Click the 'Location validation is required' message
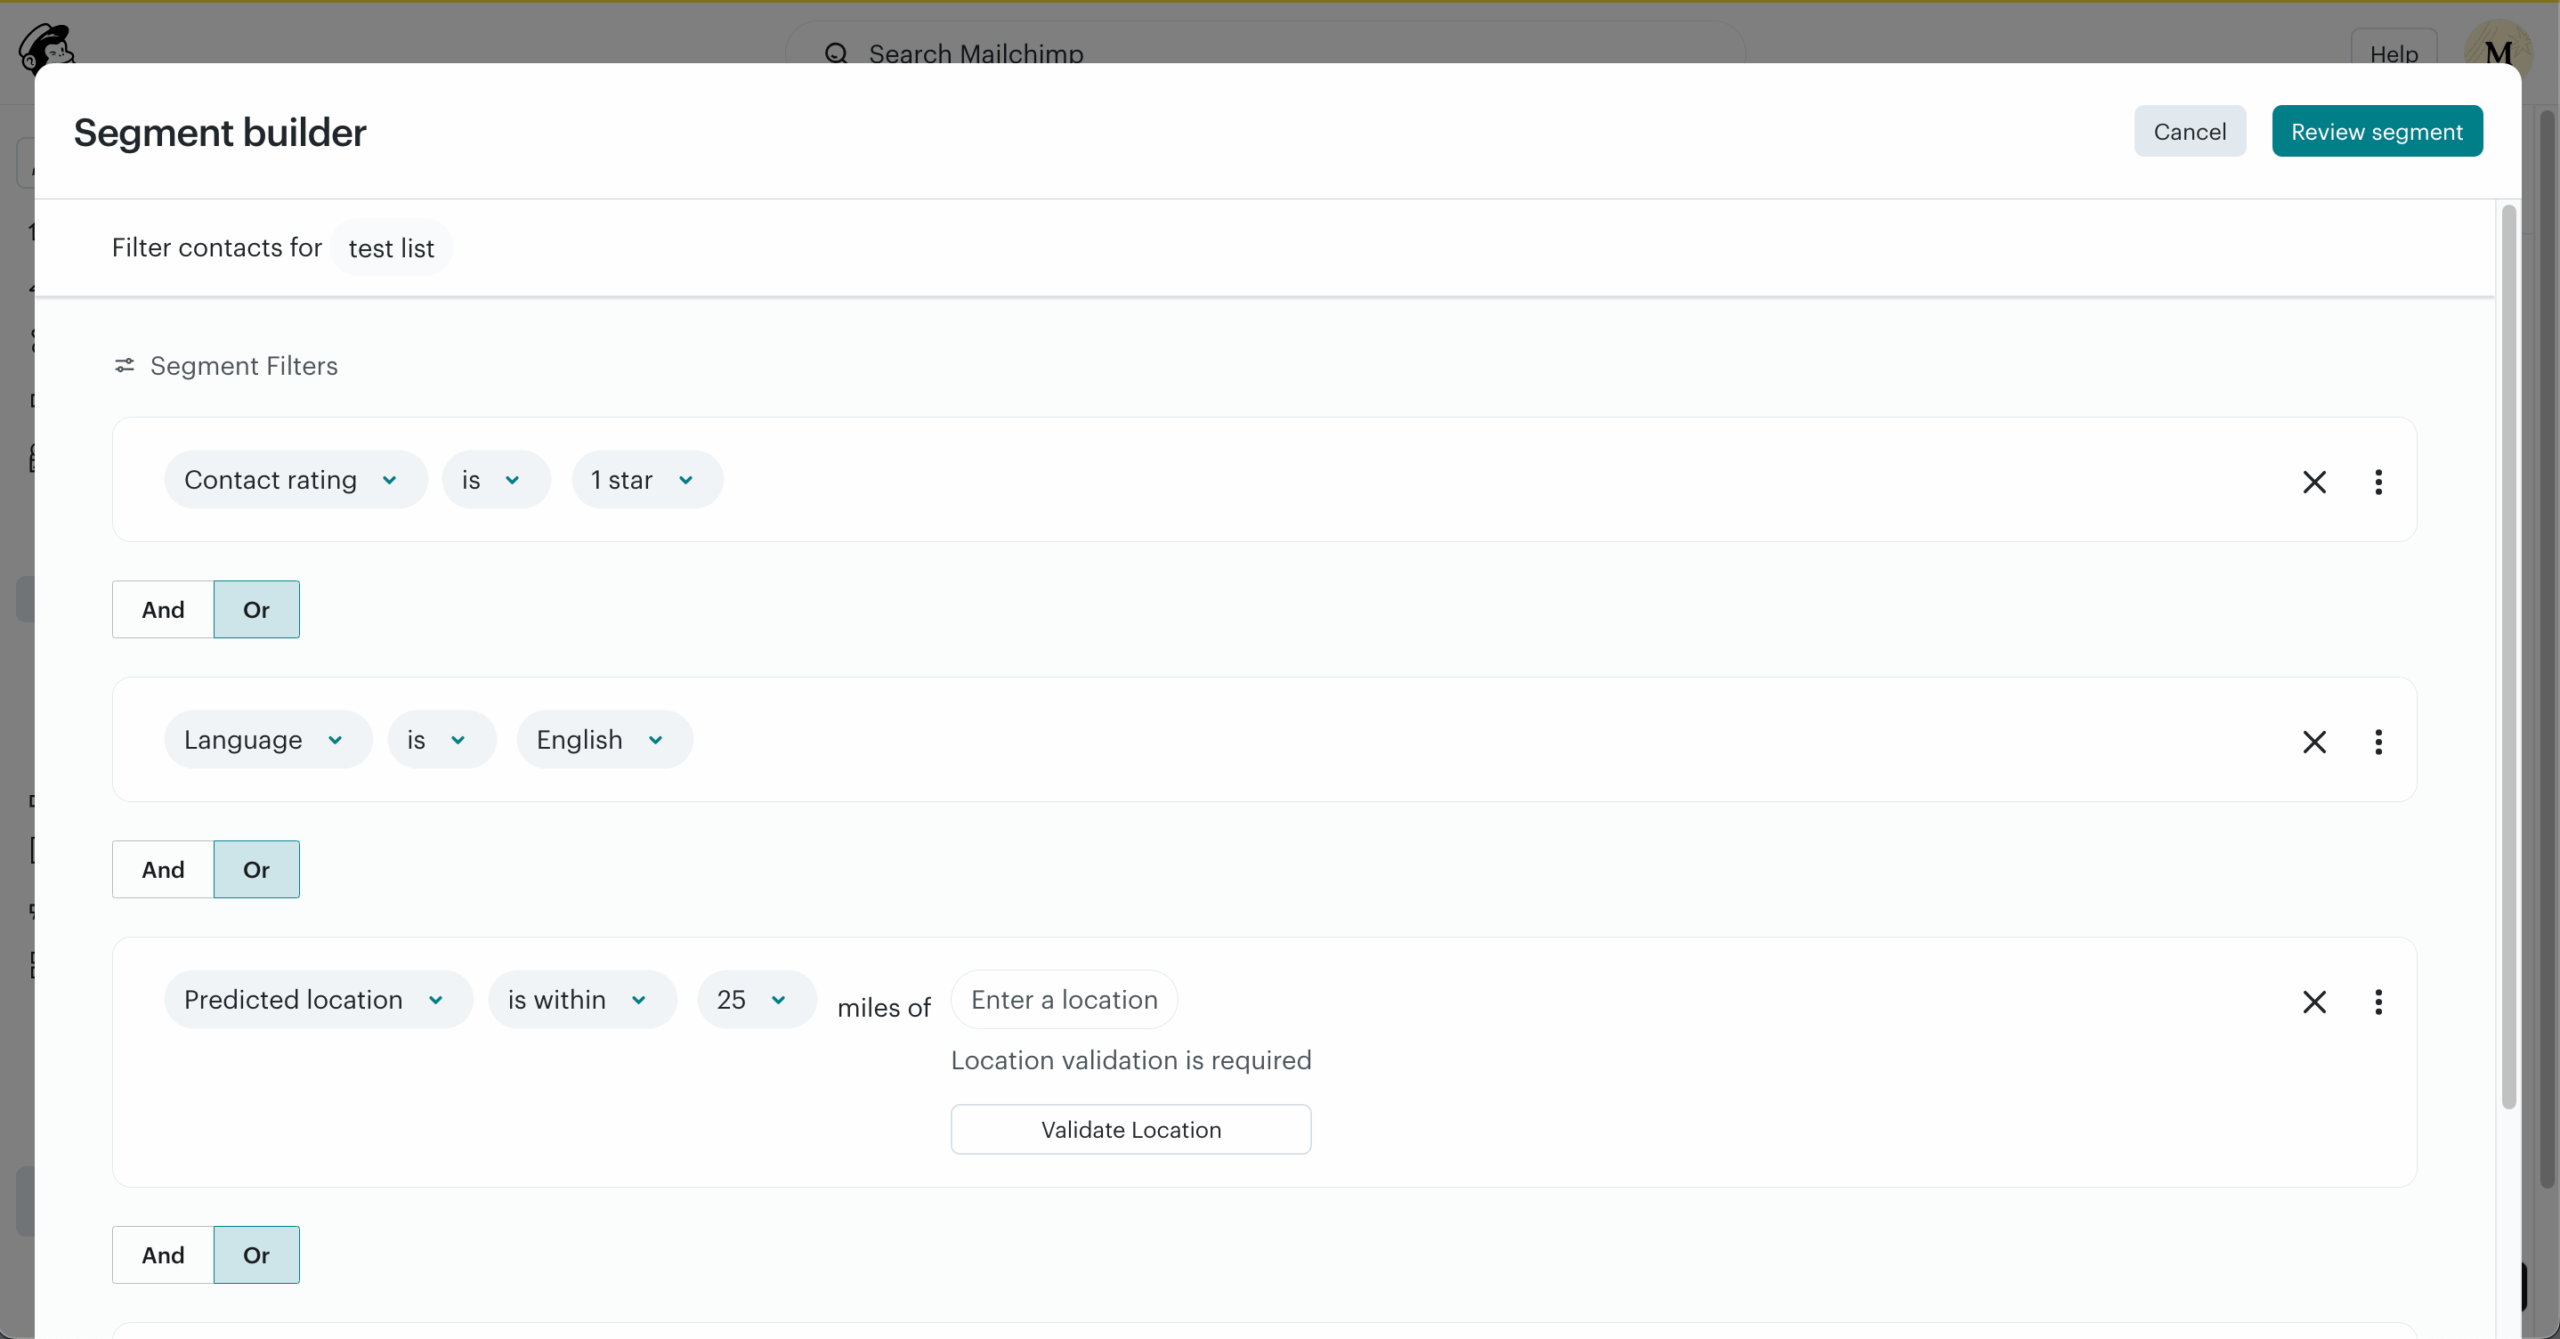Viewport: 2560px width, 1339px height. 1131,1060
